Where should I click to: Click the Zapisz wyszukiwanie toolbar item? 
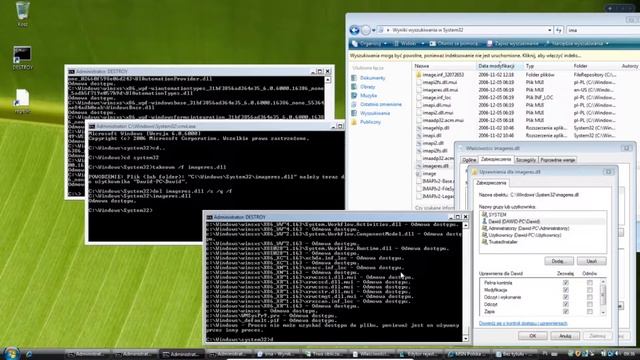click(513, 44)
